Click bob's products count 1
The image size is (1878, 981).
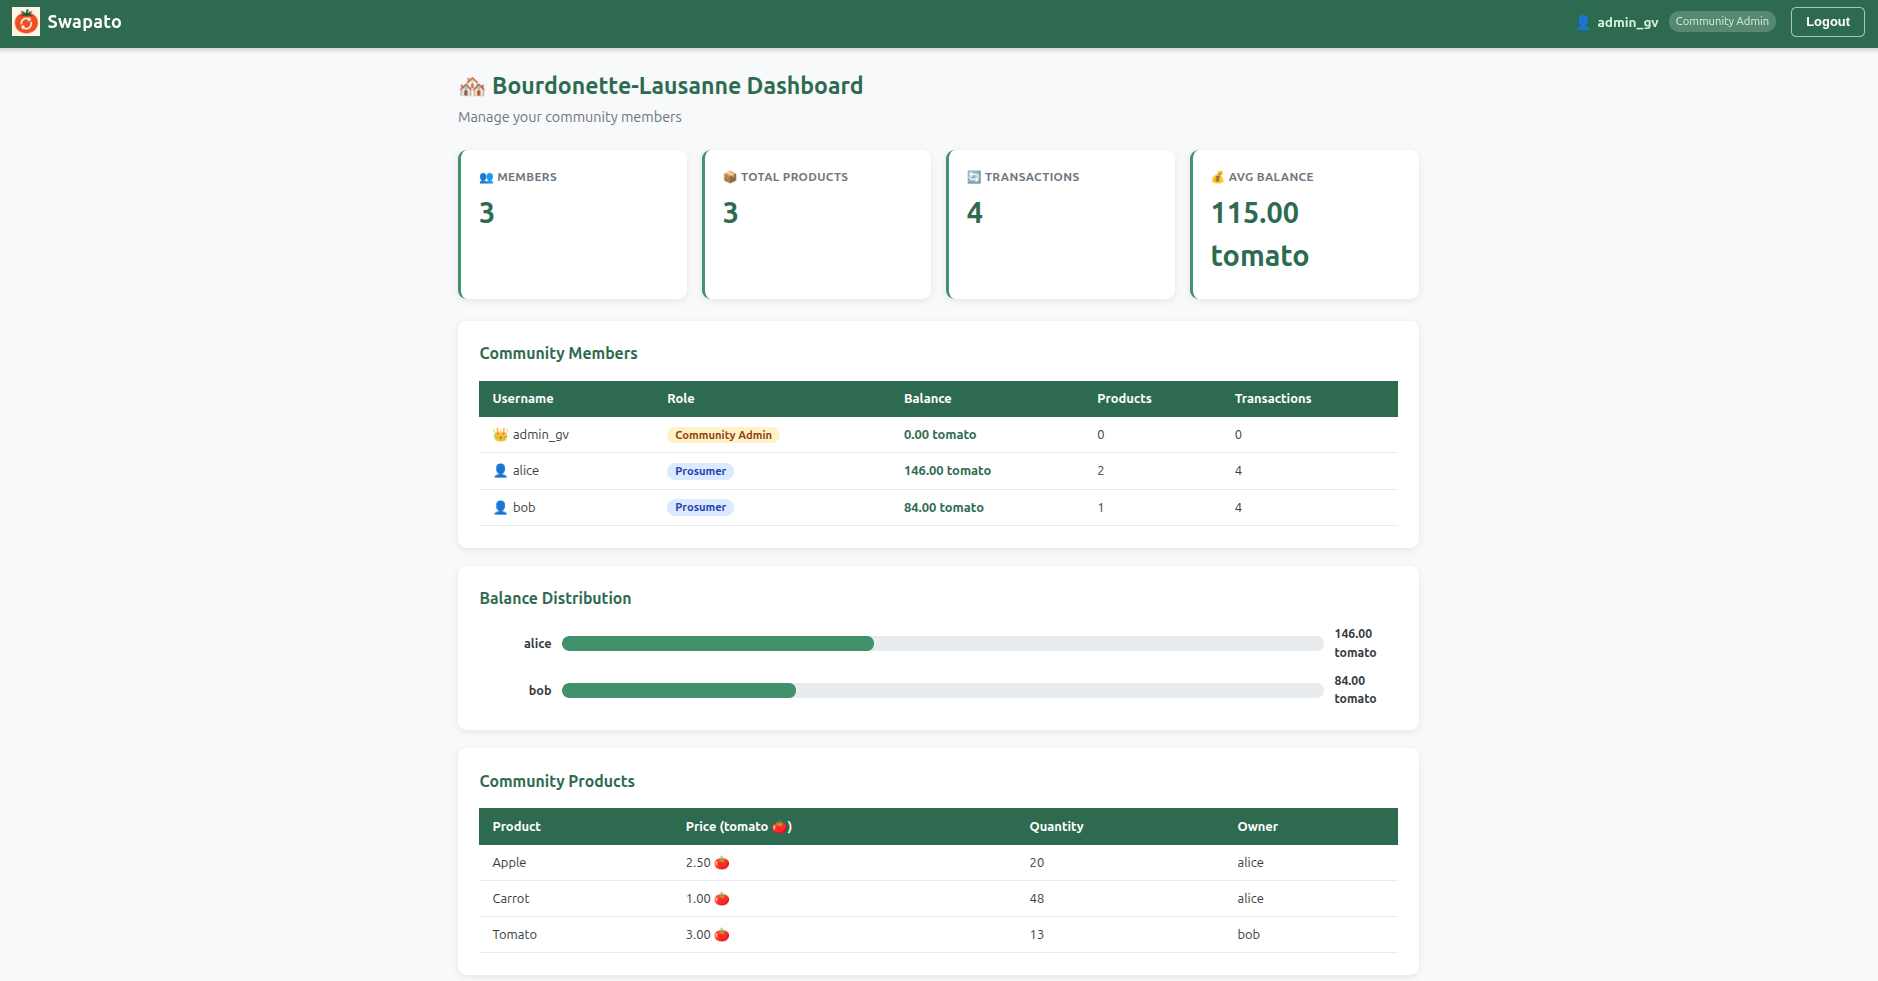(1100, 508)
